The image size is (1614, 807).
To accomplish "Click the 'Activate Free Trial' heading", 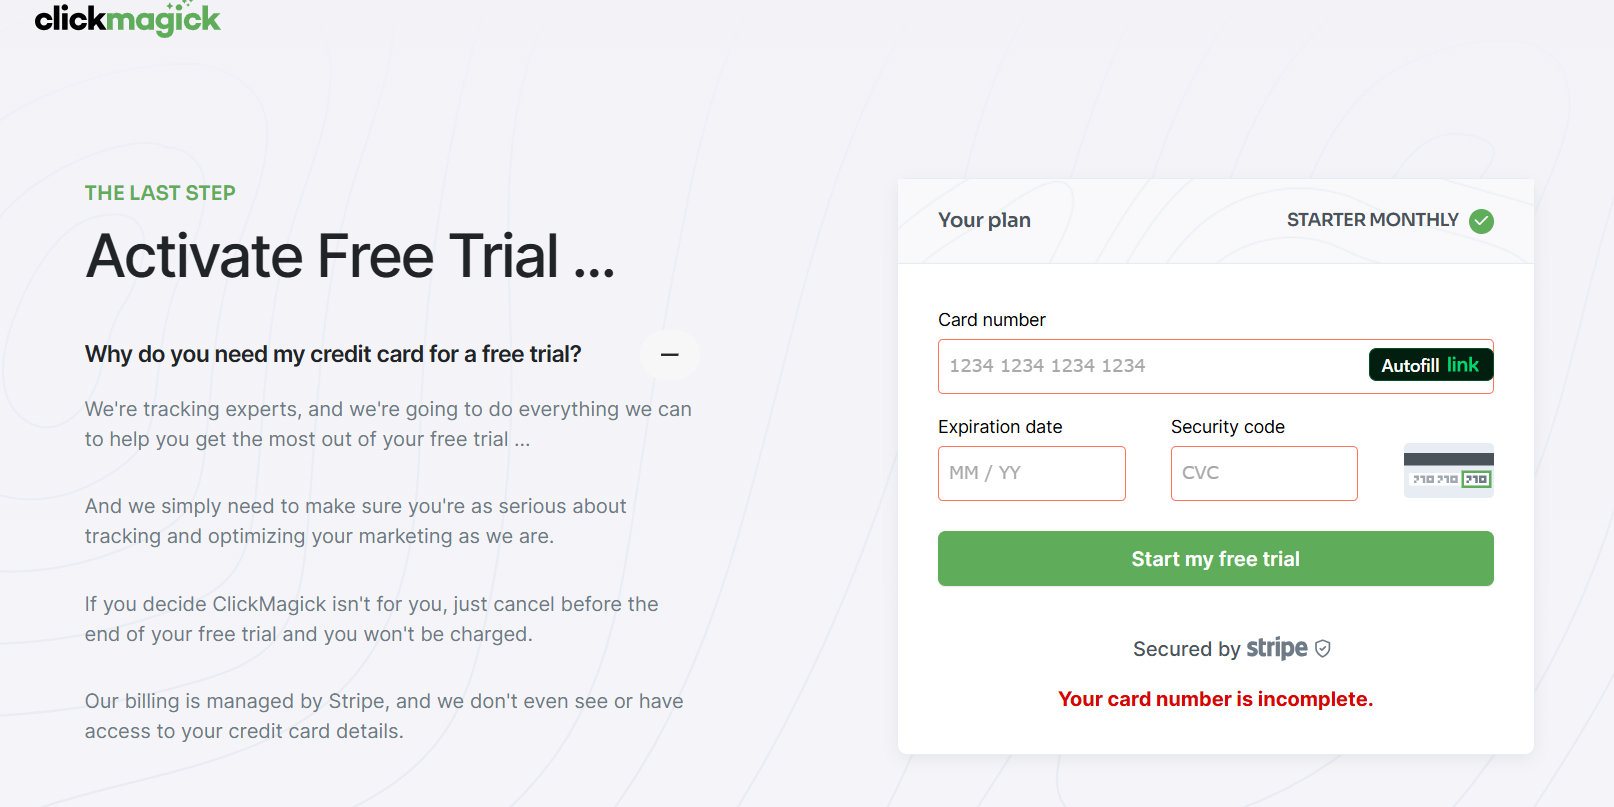I will (x=350, y=256).
